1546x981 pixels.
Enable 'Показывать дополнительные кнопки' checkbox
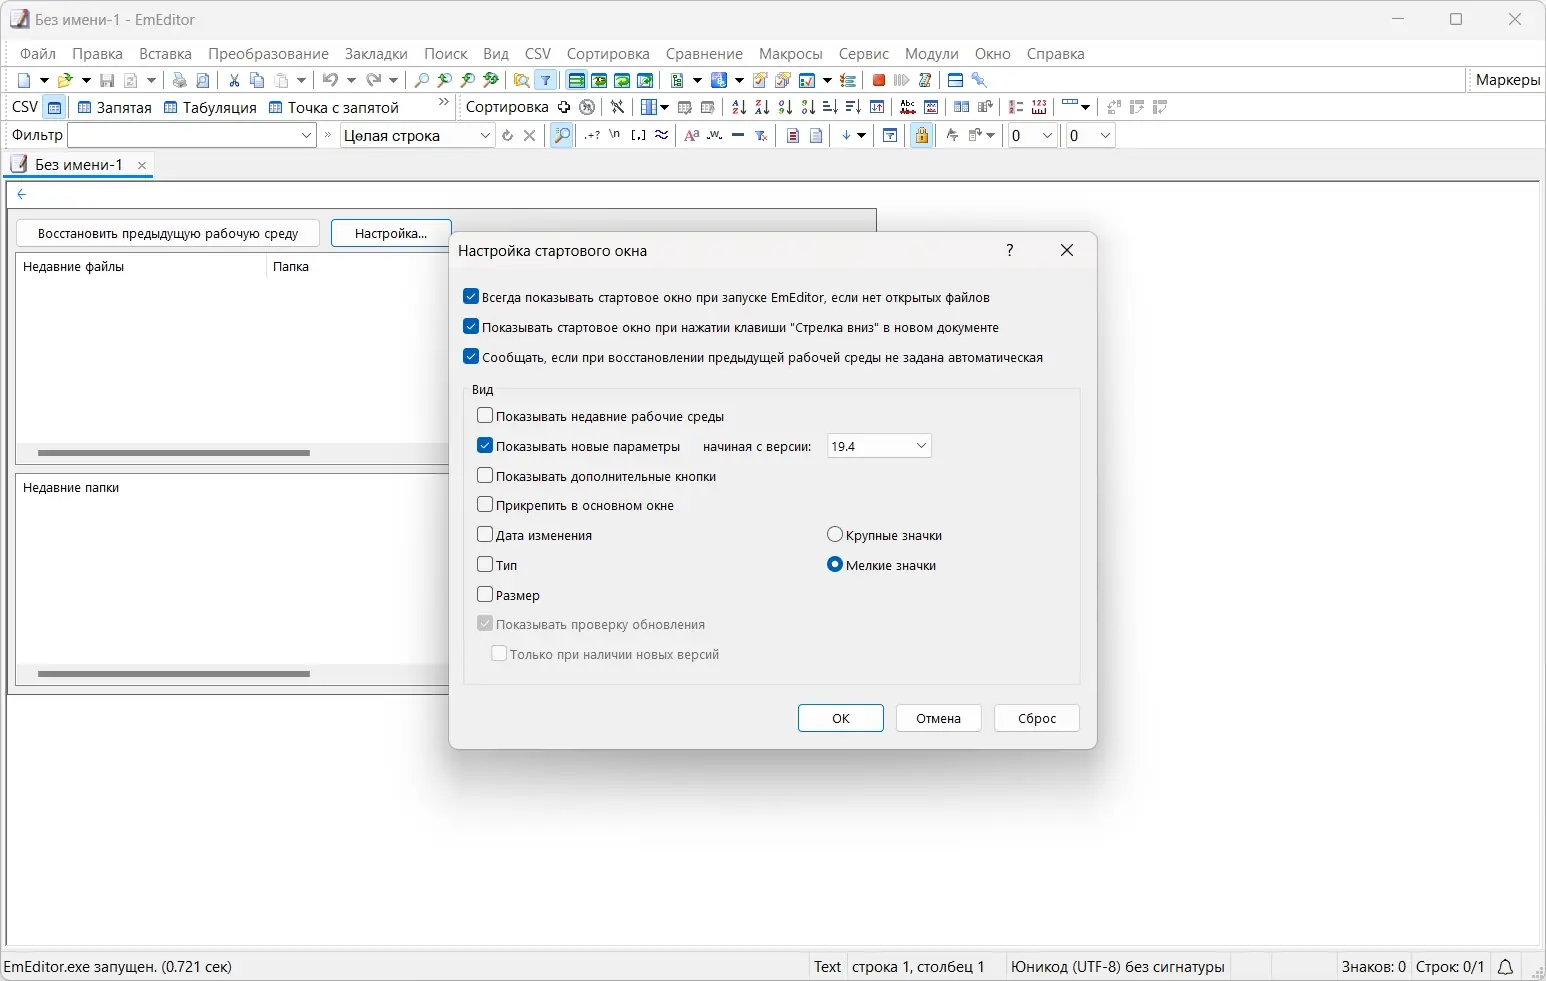point(485,476)
